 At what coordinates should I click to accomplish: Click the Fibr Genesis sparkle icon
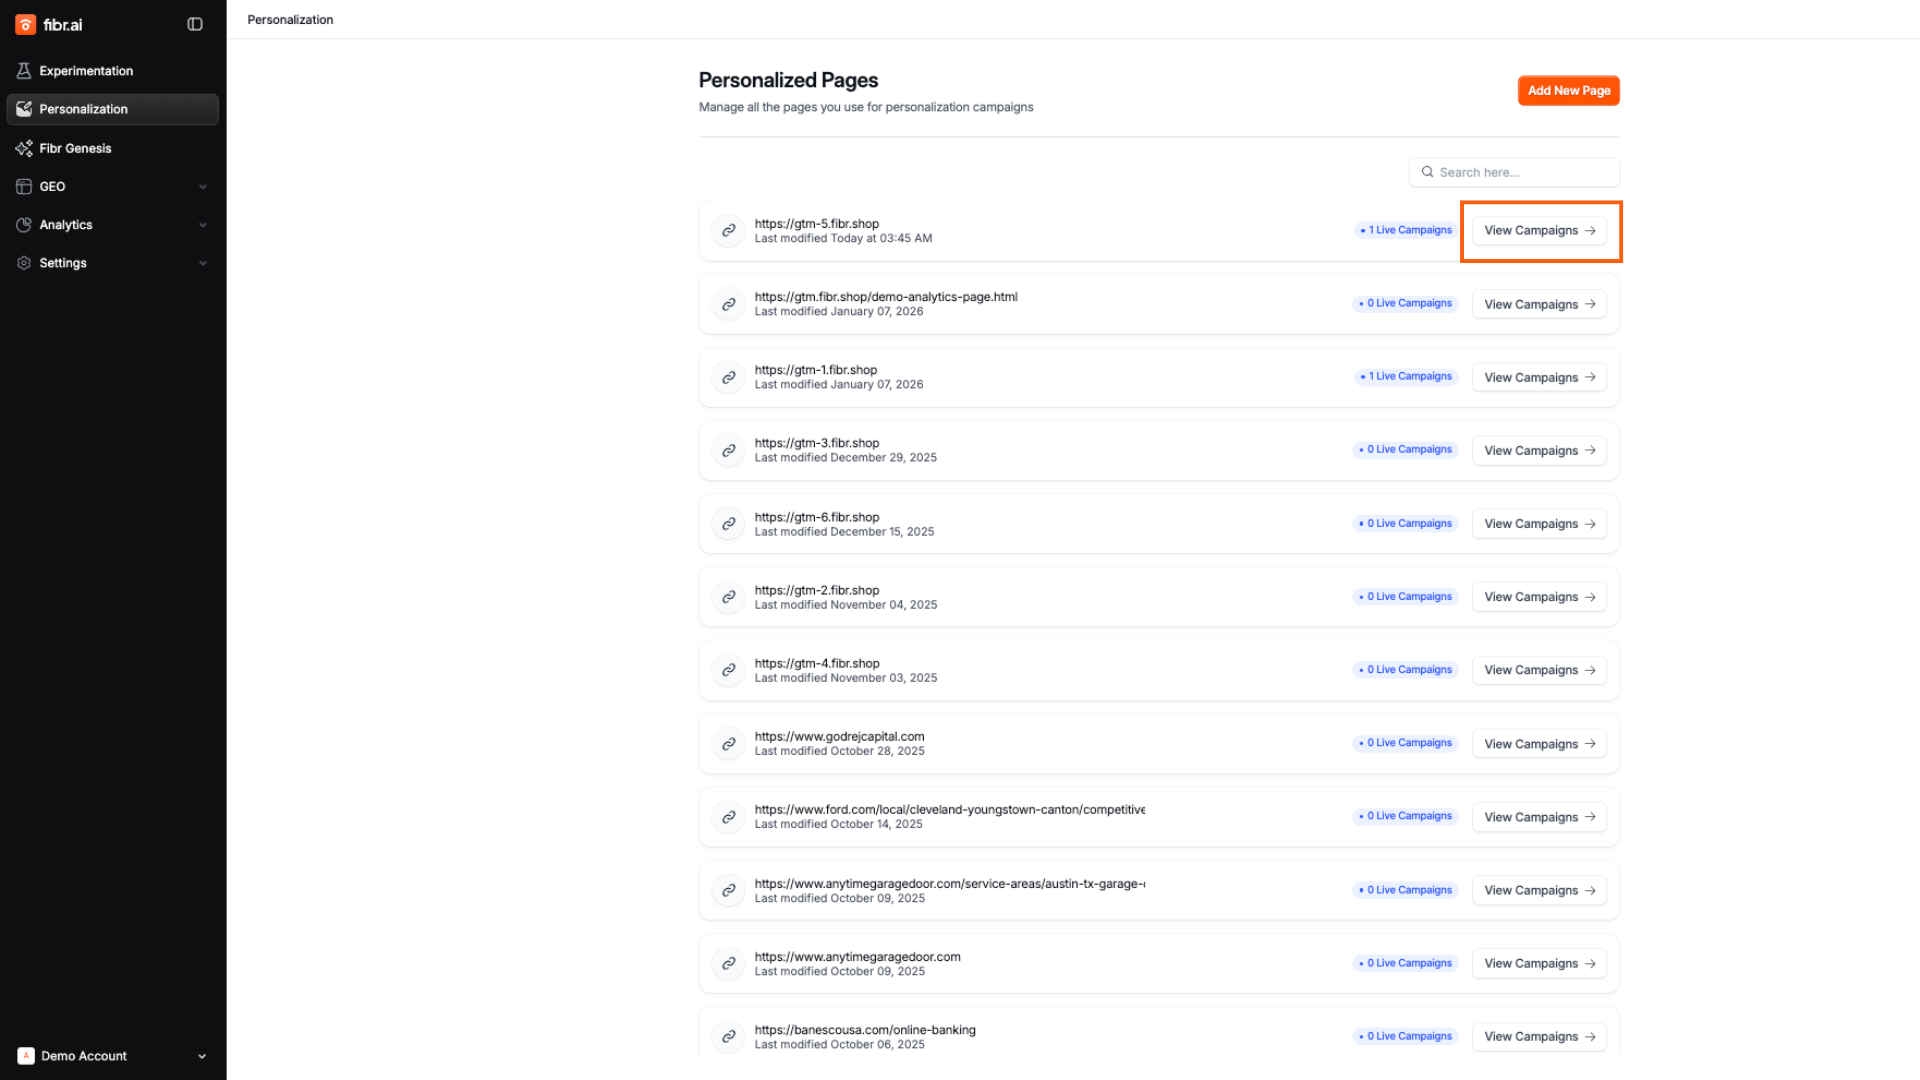[x=24, y=148]
